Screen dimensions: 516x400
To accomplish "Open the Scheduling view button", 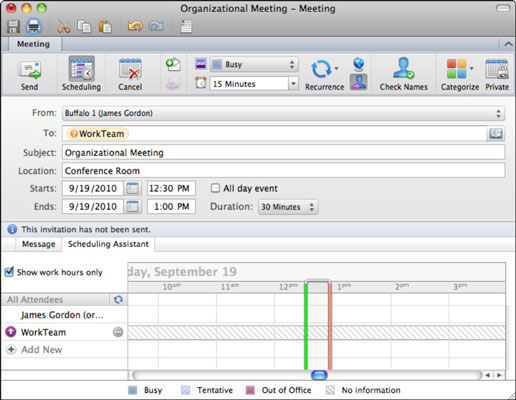I will 81,69.
